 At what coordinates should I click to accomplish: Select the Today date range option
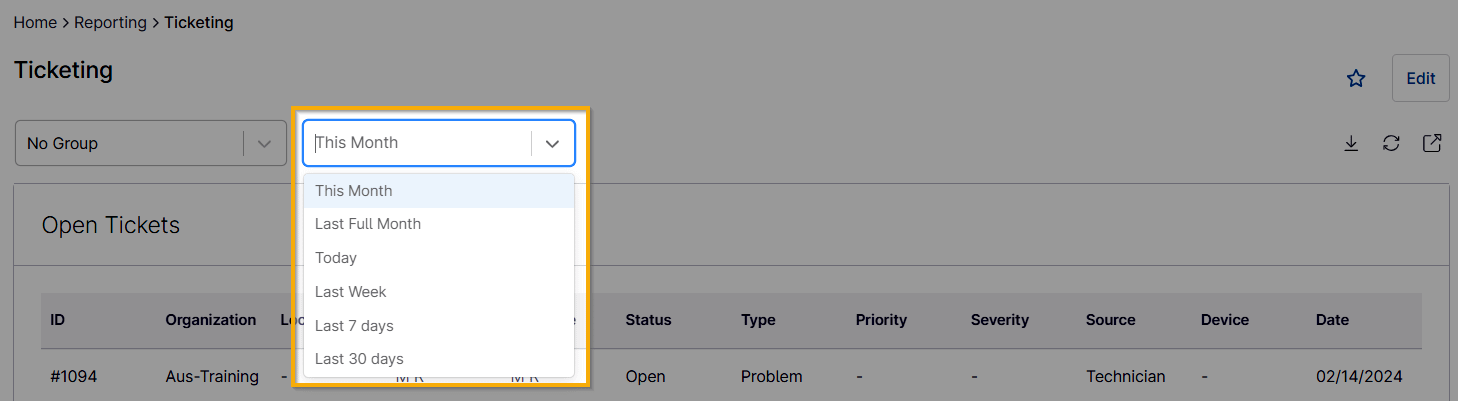click(336, 258)
